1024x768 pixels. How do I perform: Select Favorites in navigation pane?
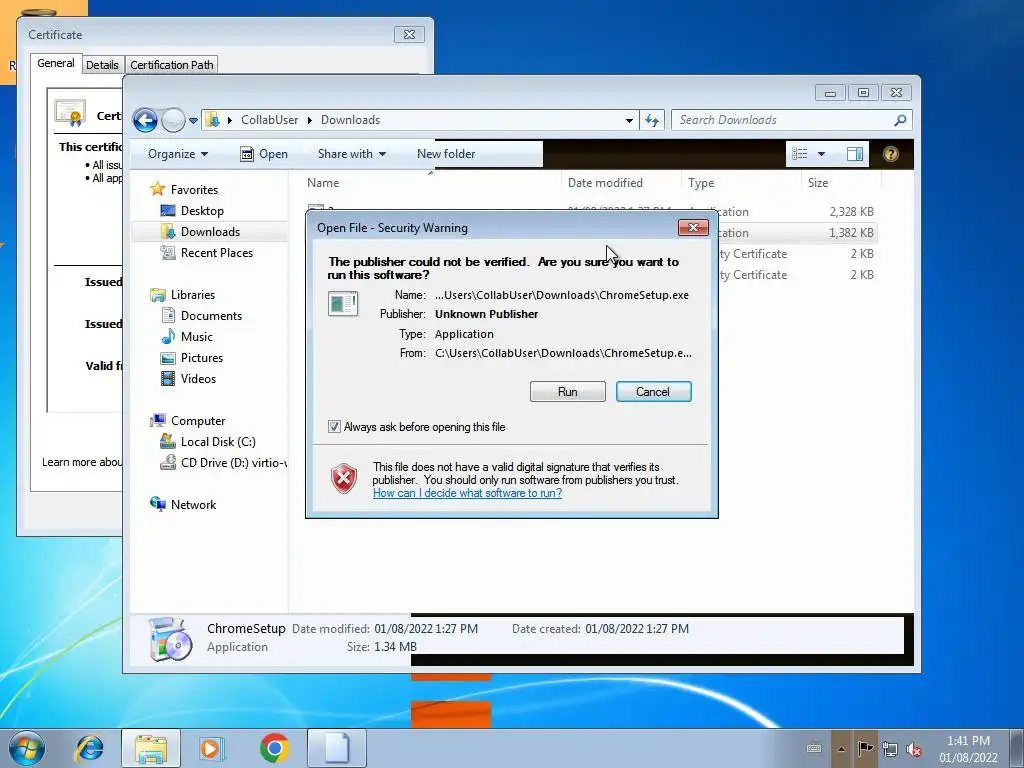click(194, 190)
